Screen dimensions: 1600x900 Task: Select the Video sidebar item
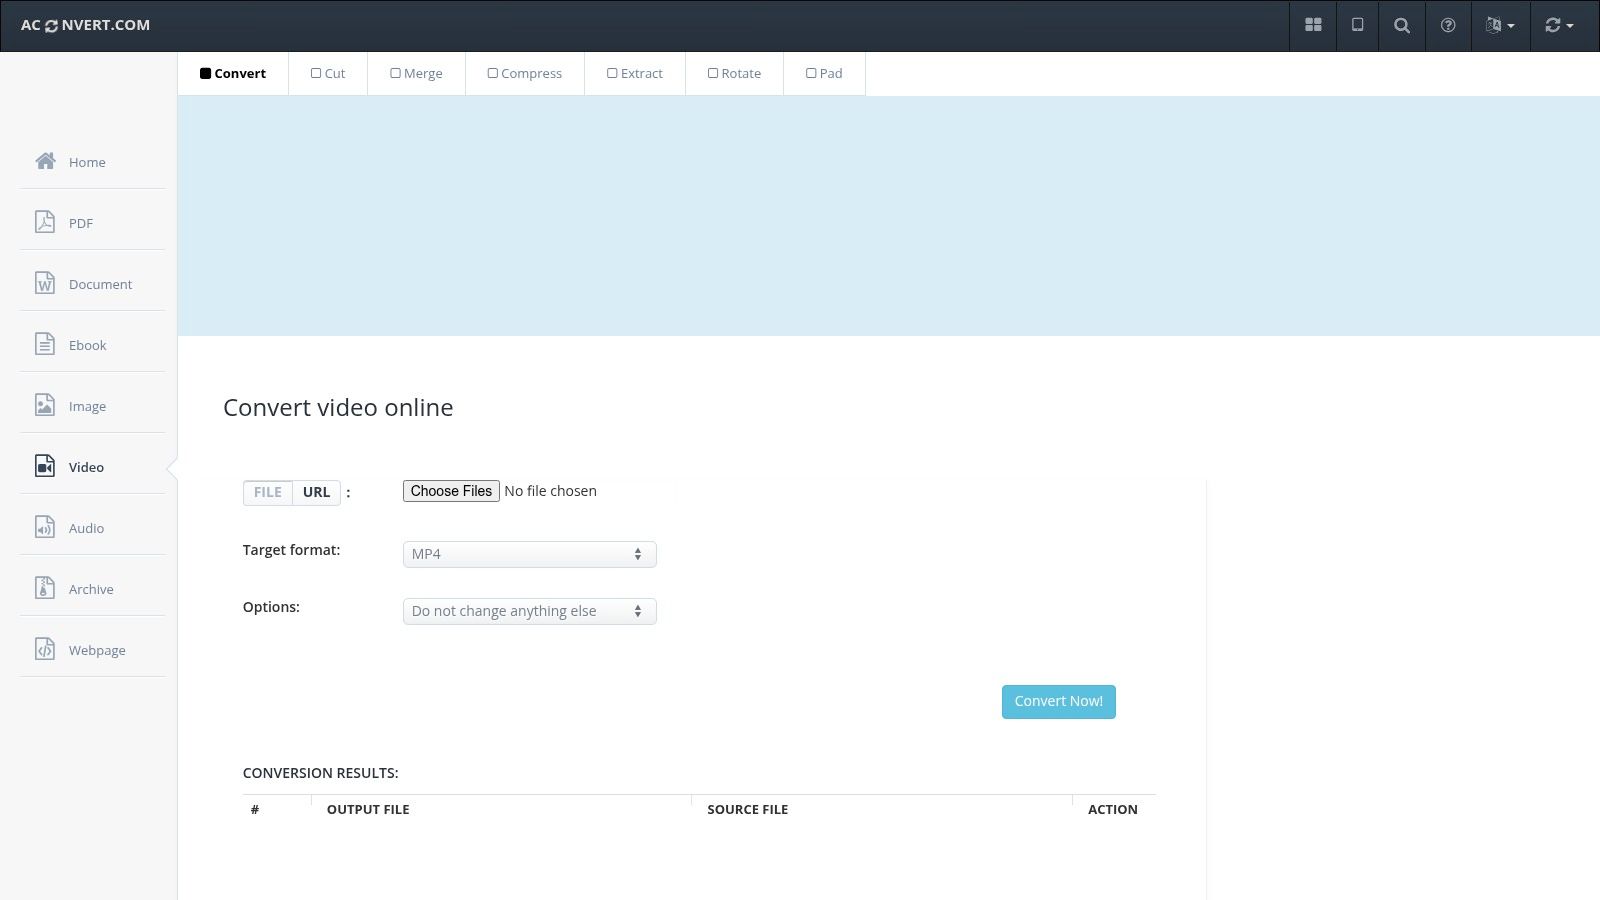tap(92, 467)
